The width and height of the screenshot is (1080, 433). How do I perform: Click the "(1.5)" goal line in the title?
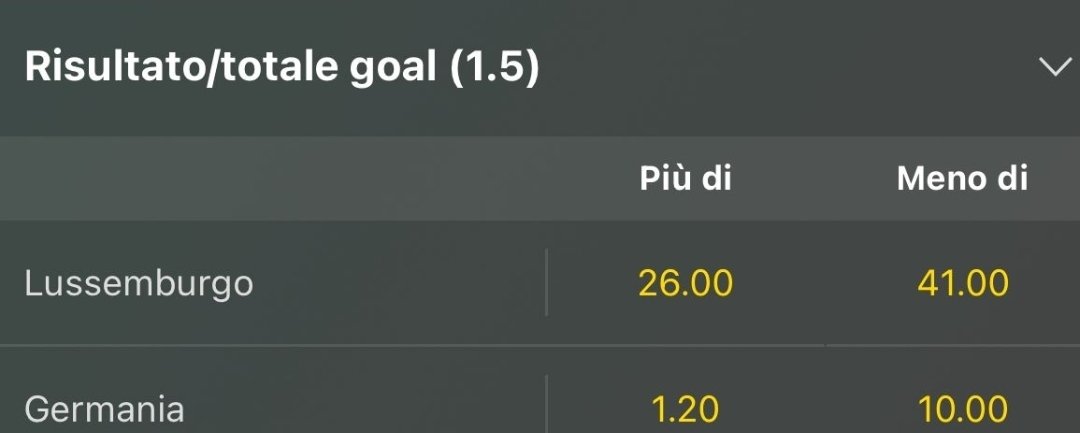pos(494,68)
